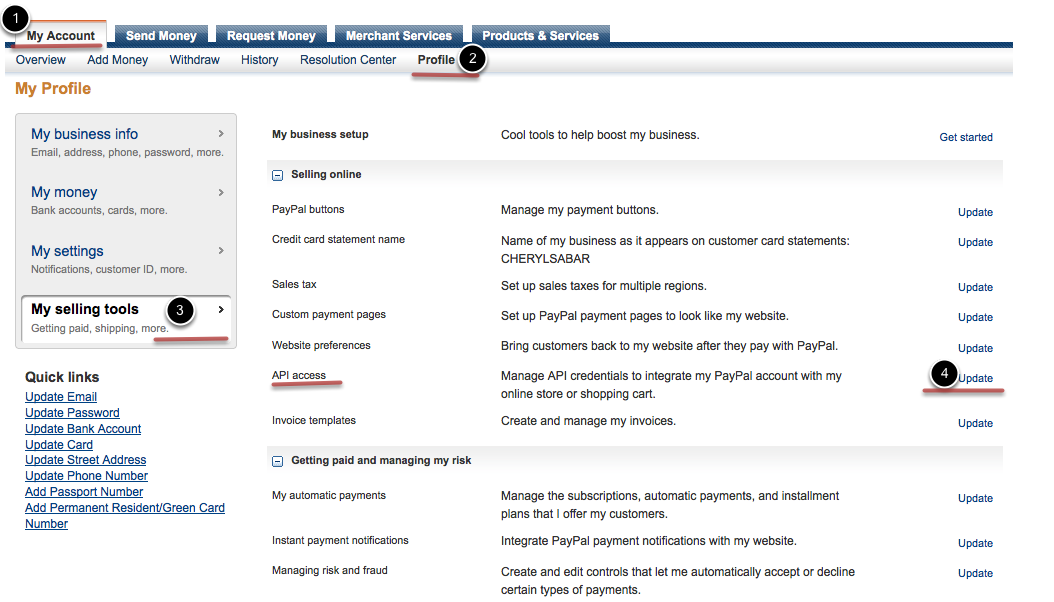Click My automatic payments label

(329, 495)
